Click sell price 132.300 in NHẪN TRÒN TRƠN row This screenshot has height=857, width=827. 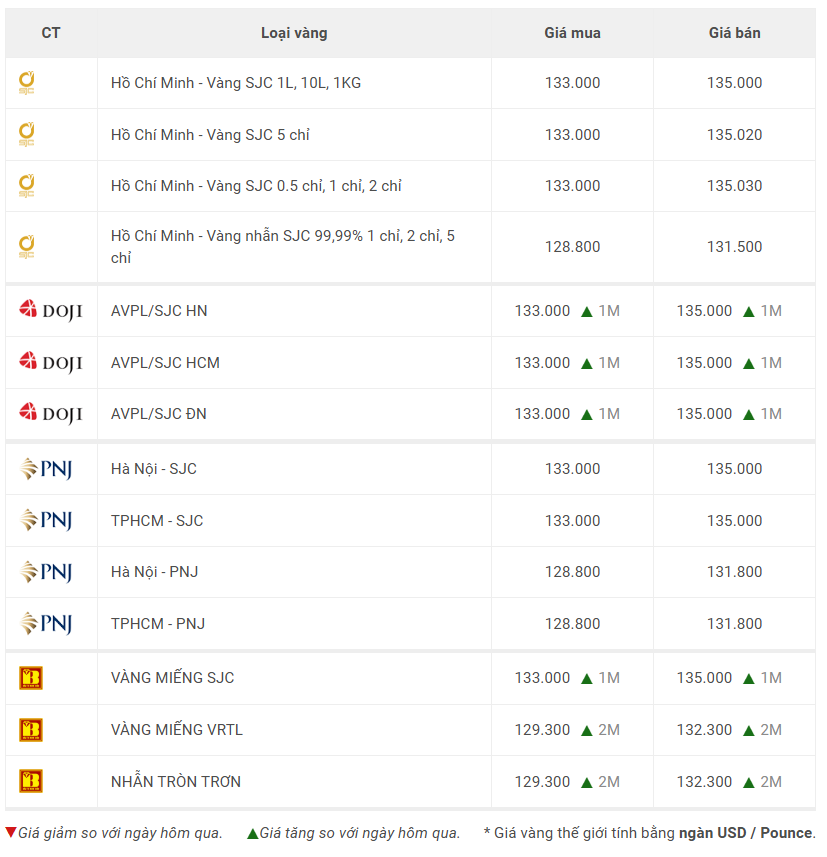pyautogui.click(x=704, y=782)
